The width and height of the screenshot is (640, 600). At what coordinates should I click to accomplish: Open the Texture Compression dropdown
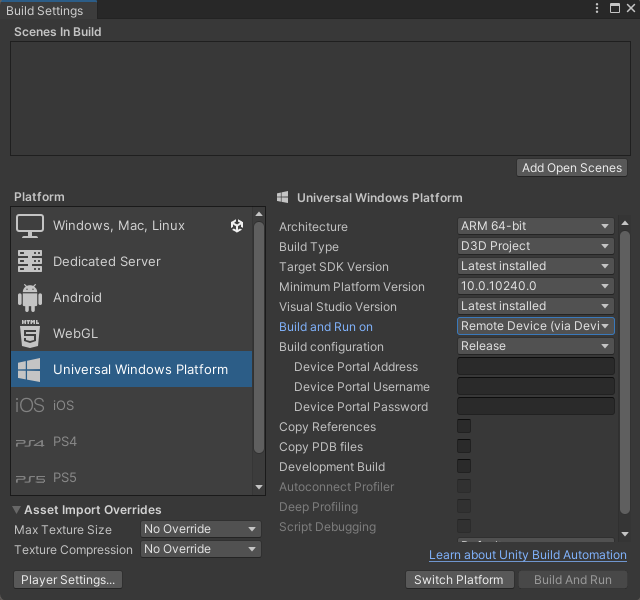[x=200, y=549]
